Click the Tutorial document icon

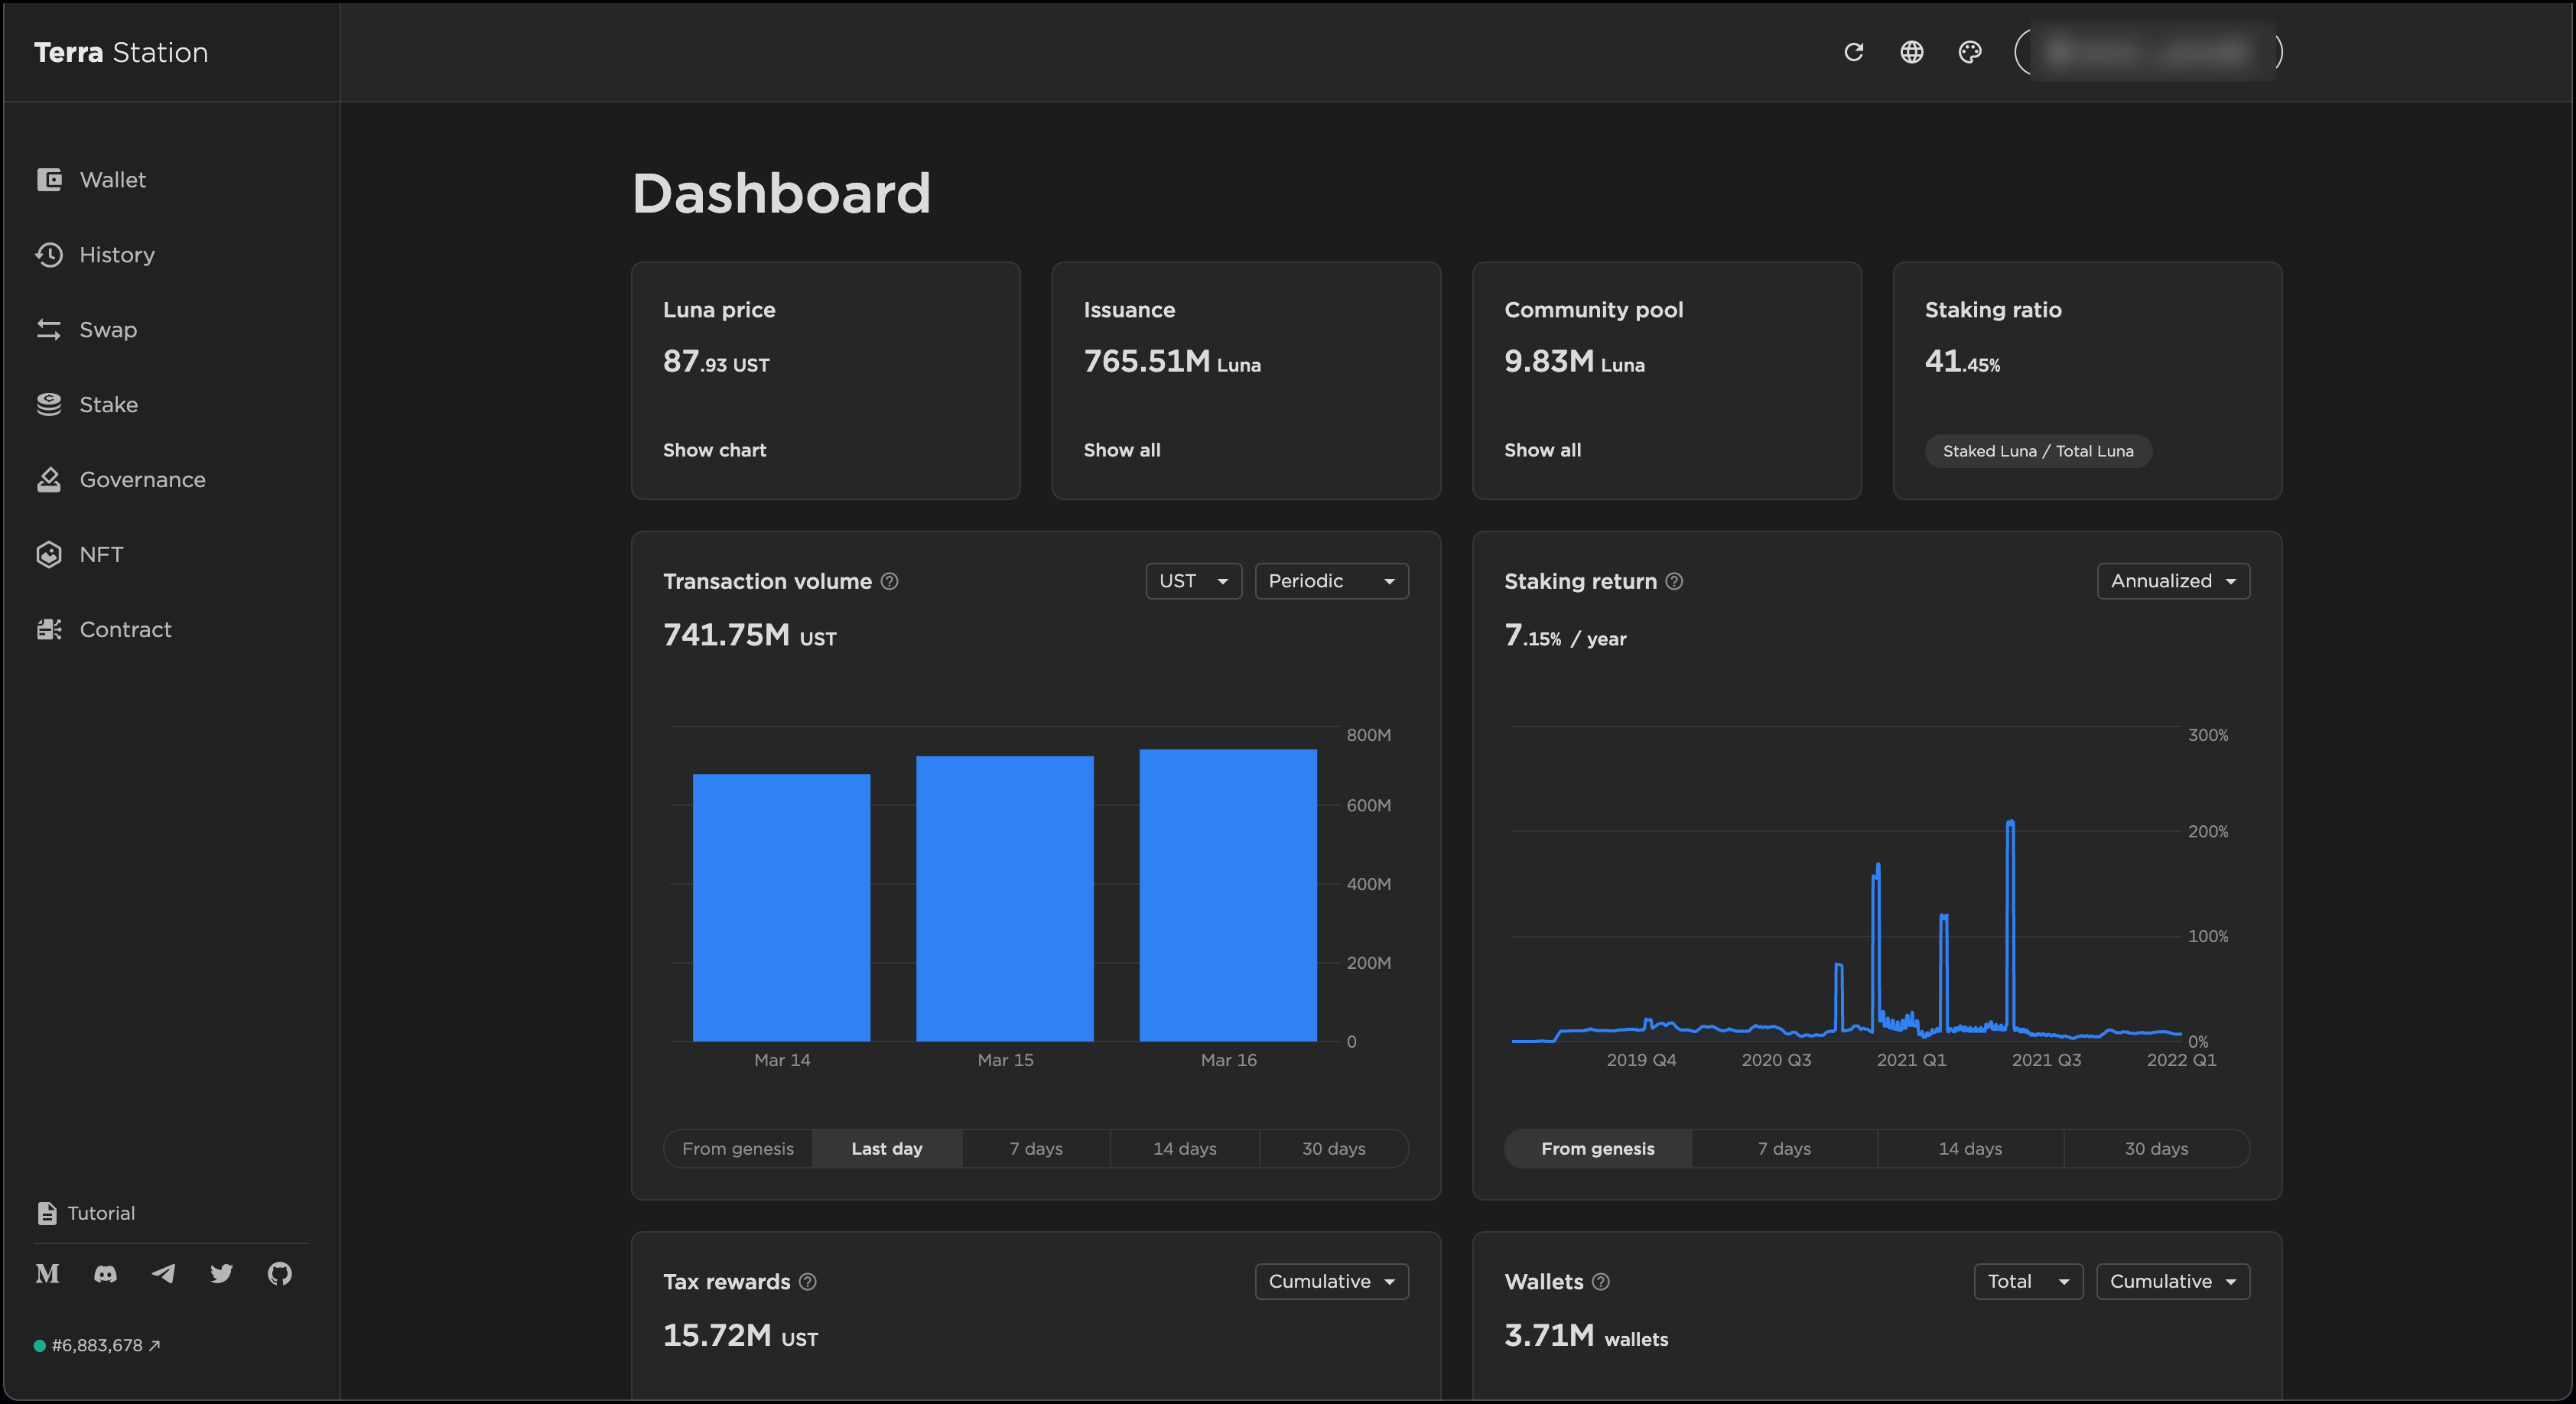47,1213
